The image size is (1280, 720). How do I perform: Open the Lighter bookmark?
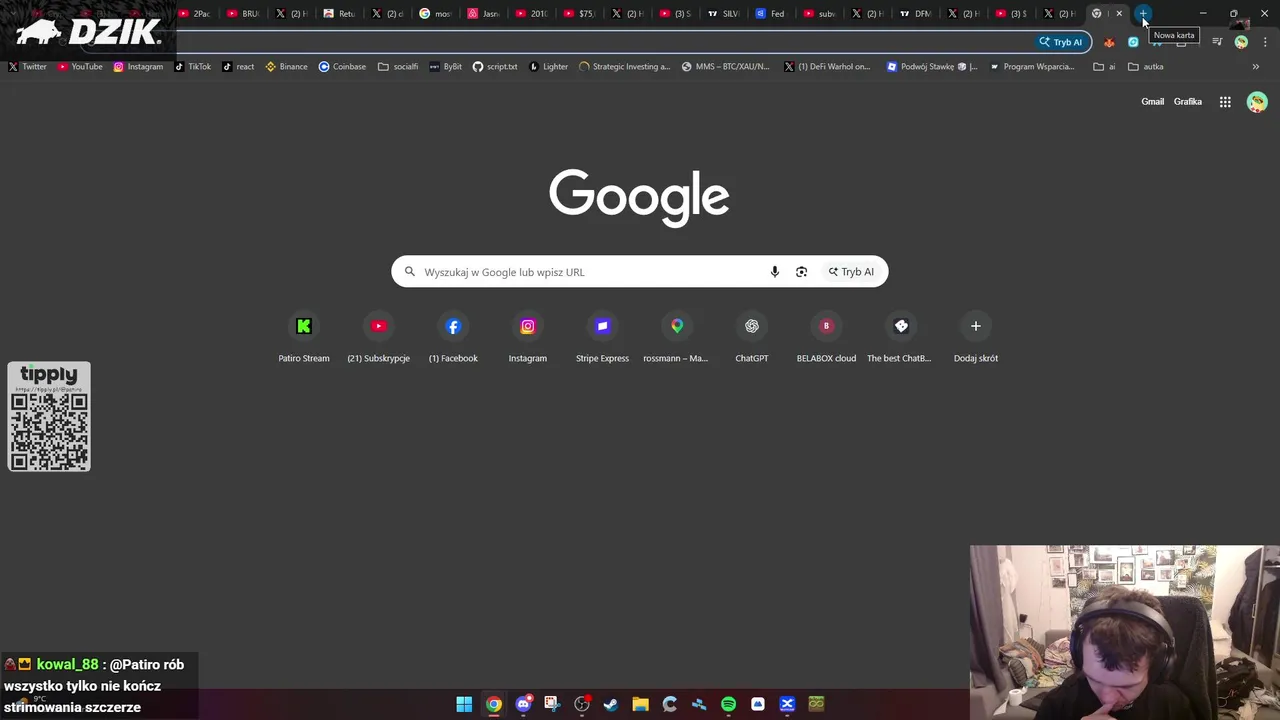coord(548,67)
